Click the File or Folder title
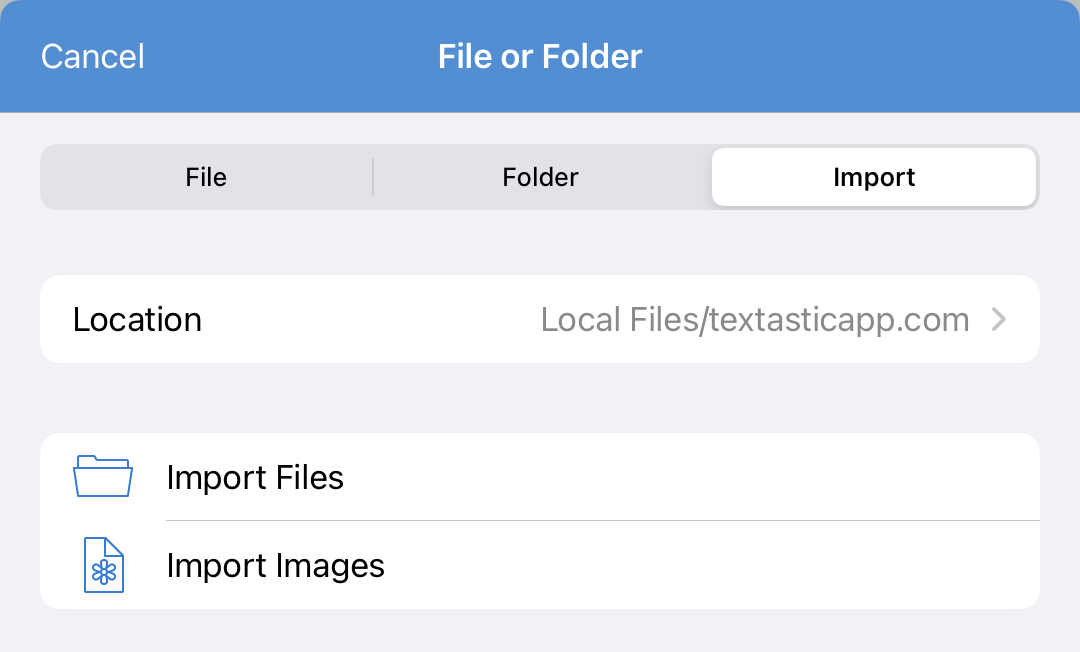Screen dimensions: 1080x652 coord(540,56)
